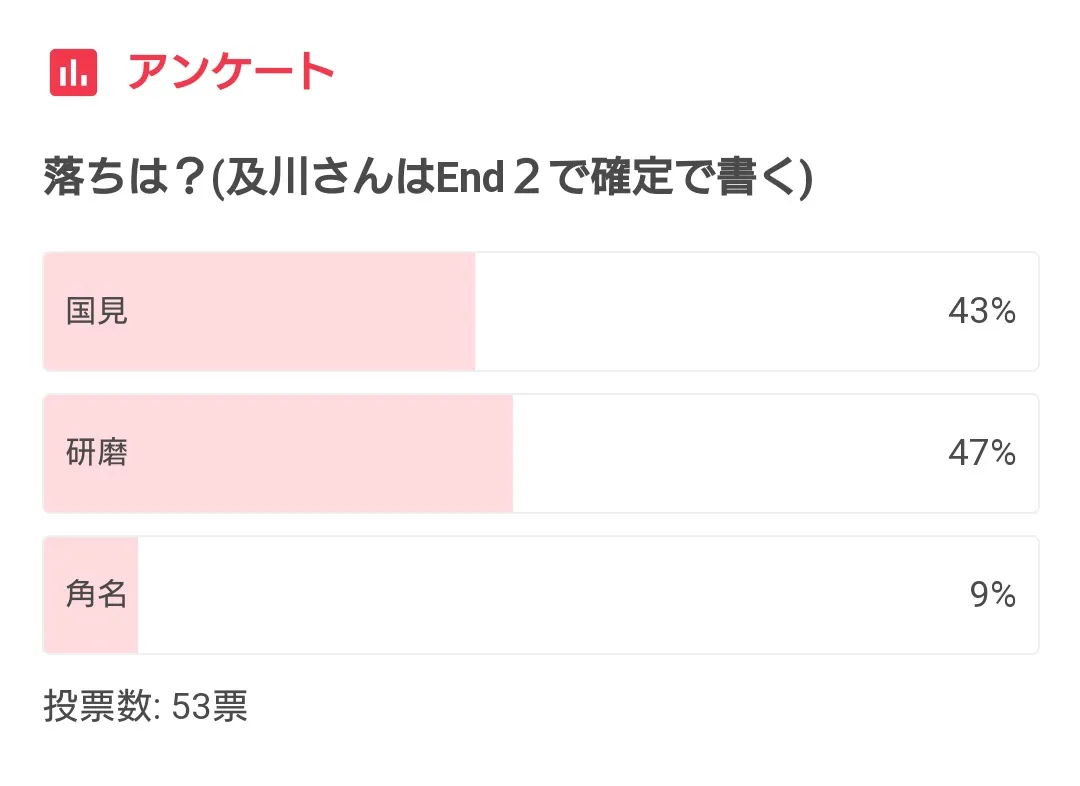Click the 53票 total number
The width and height of the screenshot is (1080, 786).
210,707
